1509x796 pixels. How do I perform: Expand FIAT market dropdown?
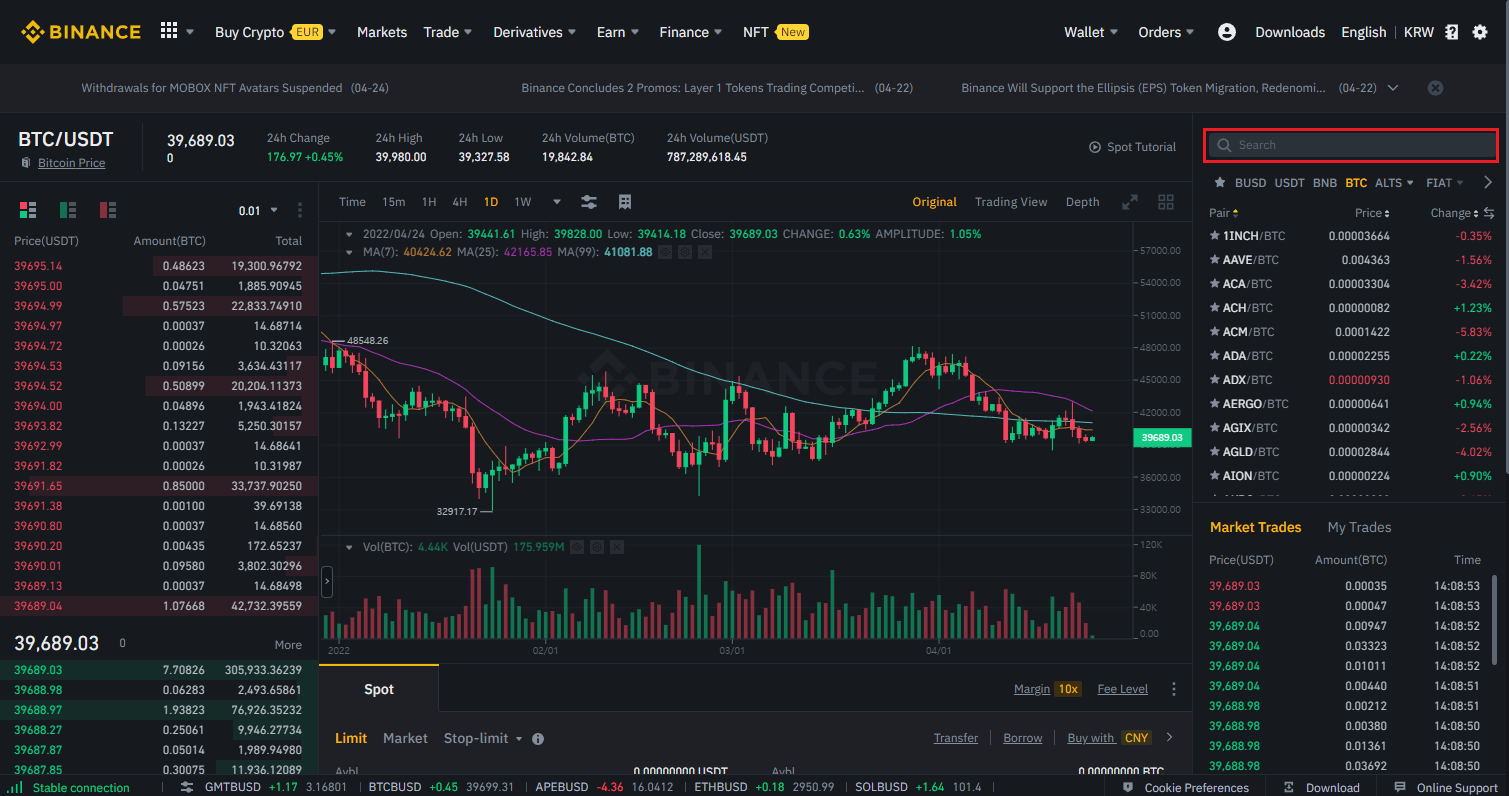click(1445, 183)
